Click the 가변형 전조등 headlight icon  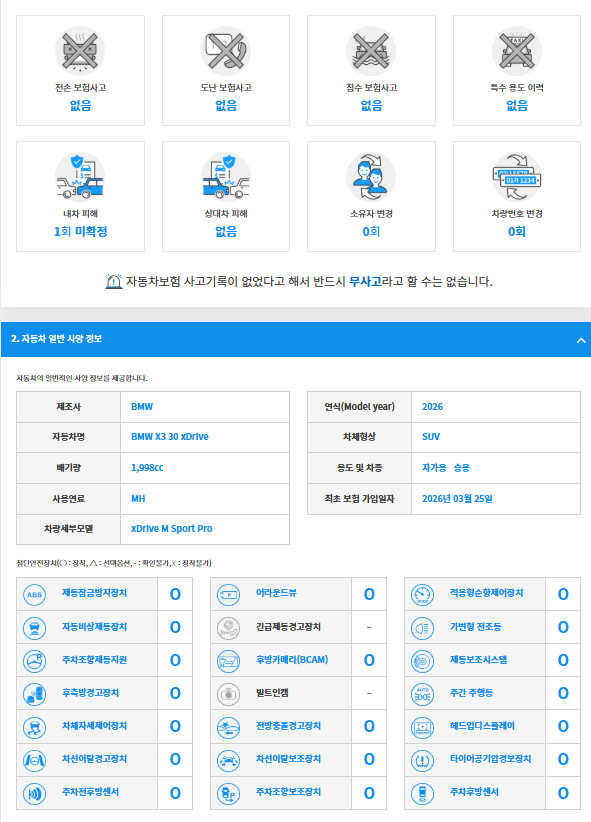click(x=423, y=628)
